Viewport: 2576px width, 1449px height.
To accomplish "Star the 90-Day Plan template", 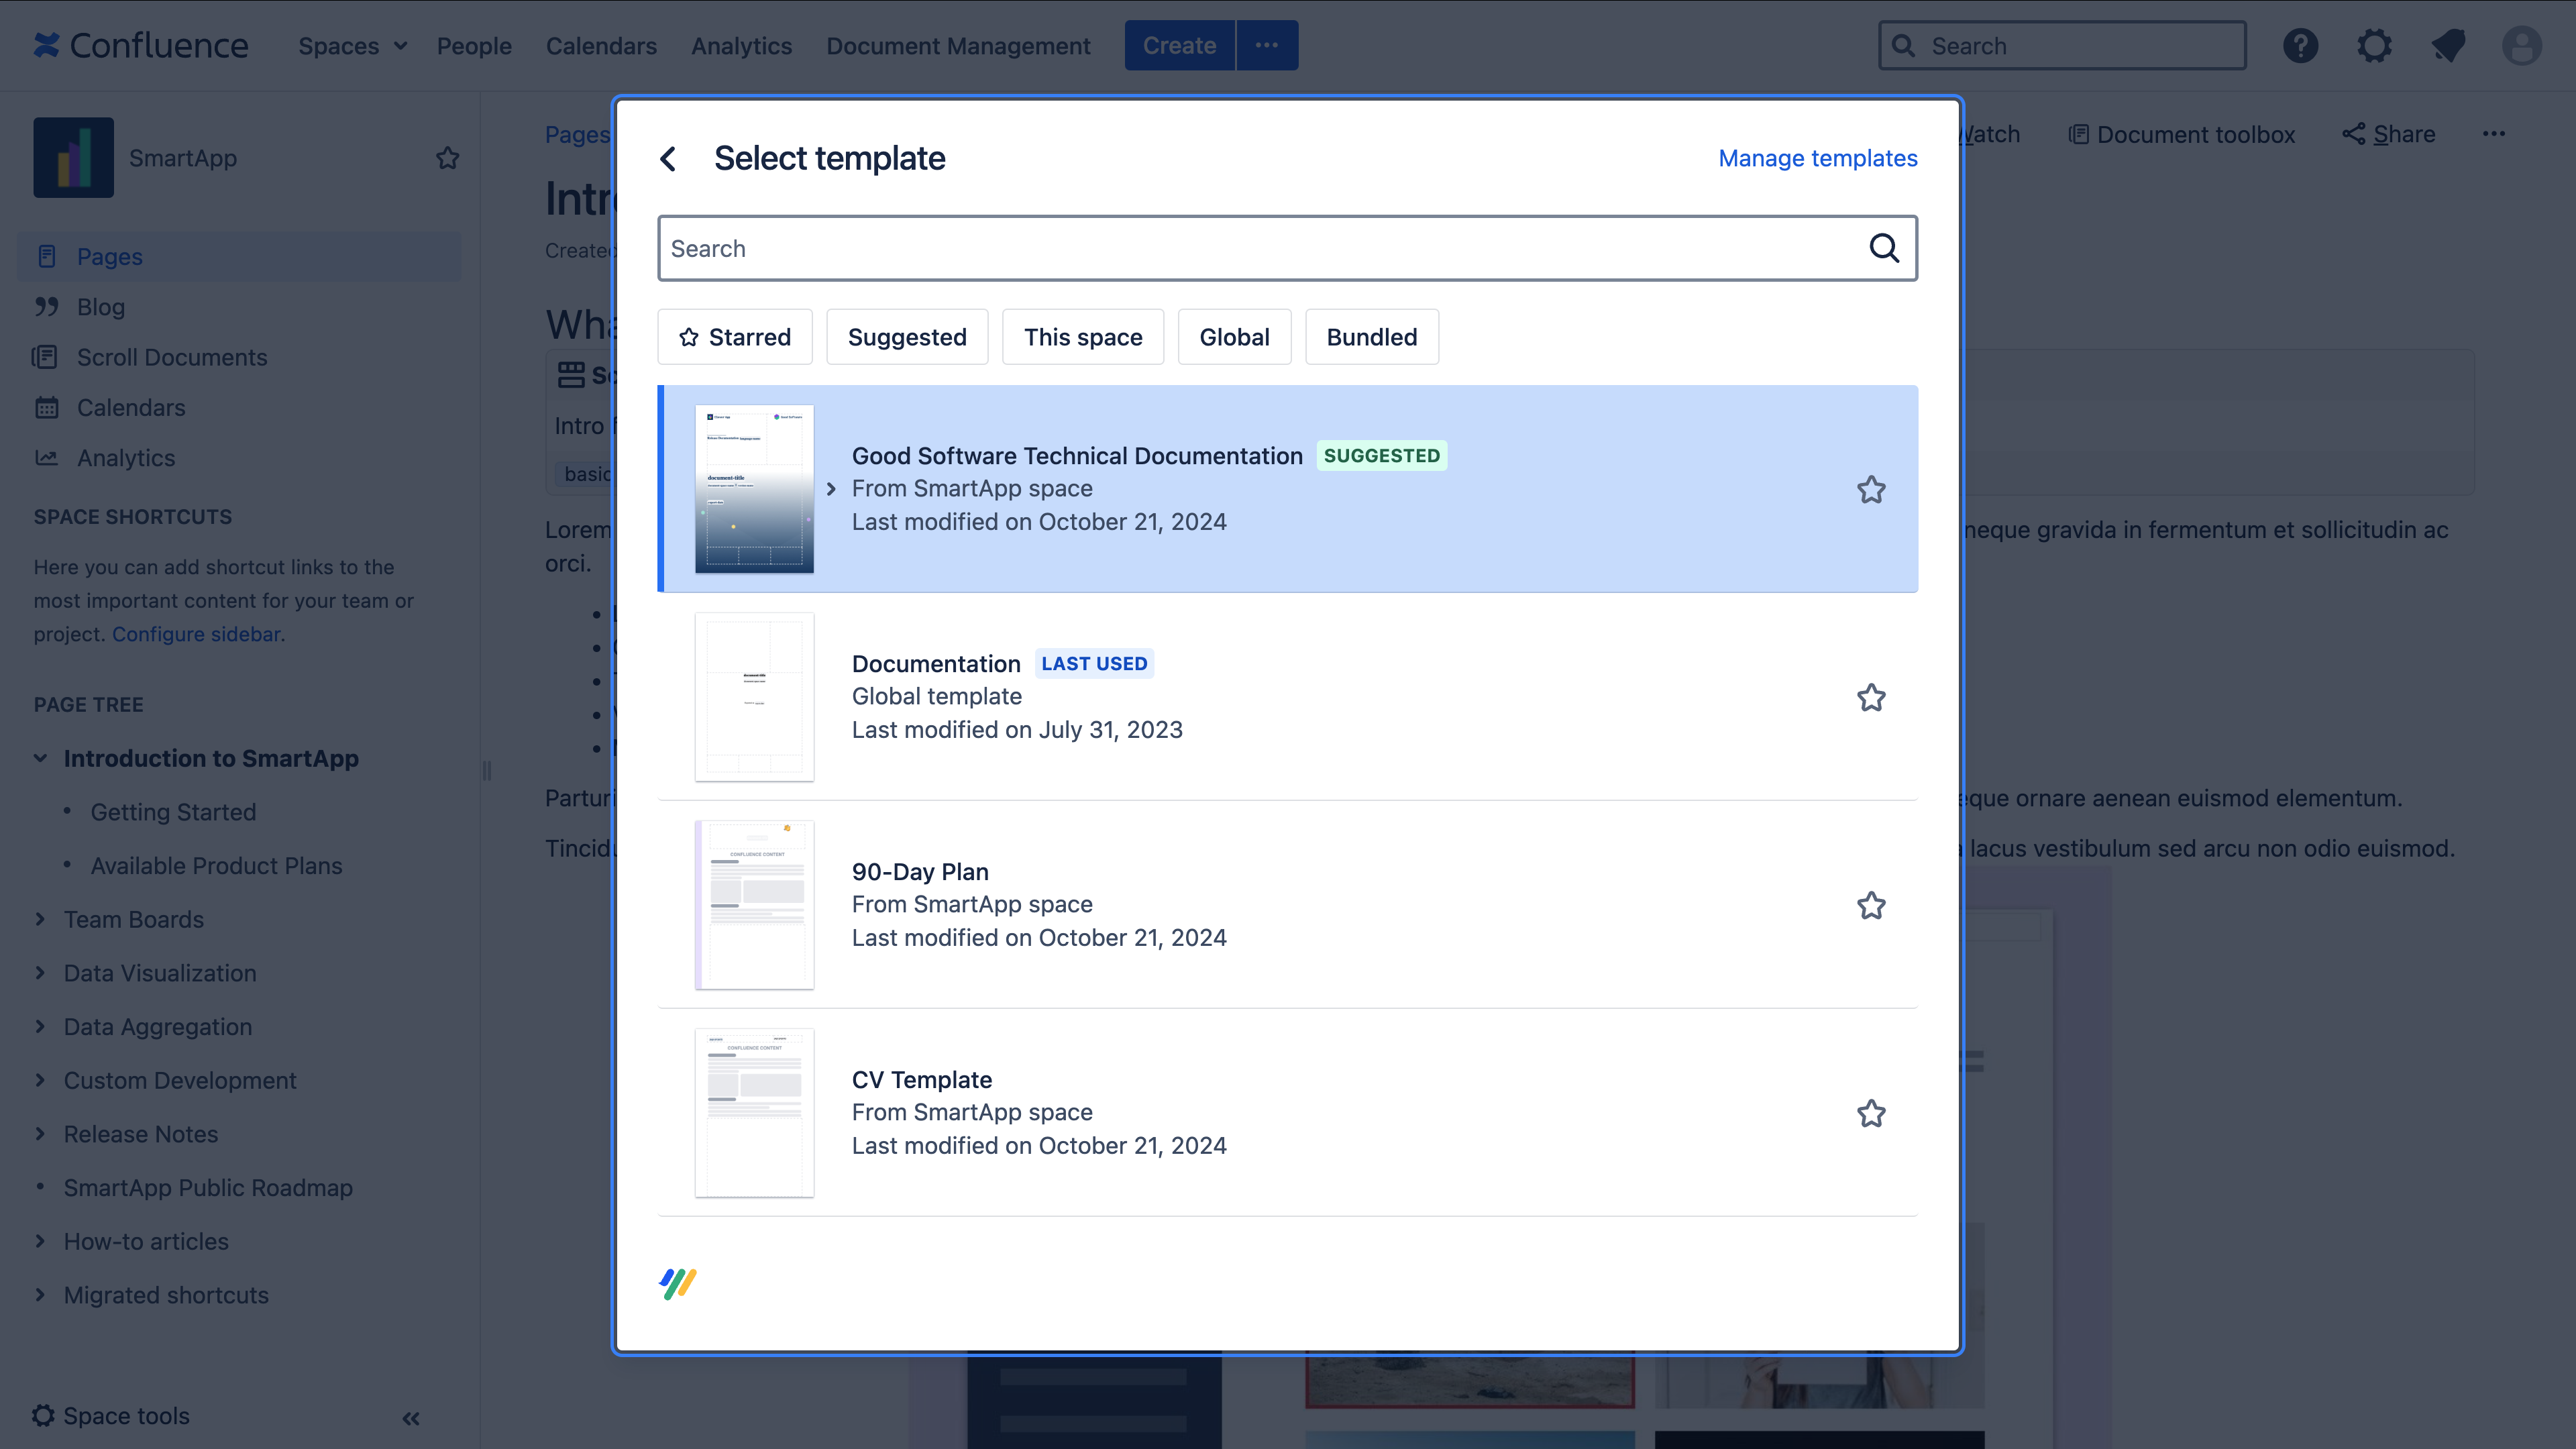I will click(x=1871, y=906).
